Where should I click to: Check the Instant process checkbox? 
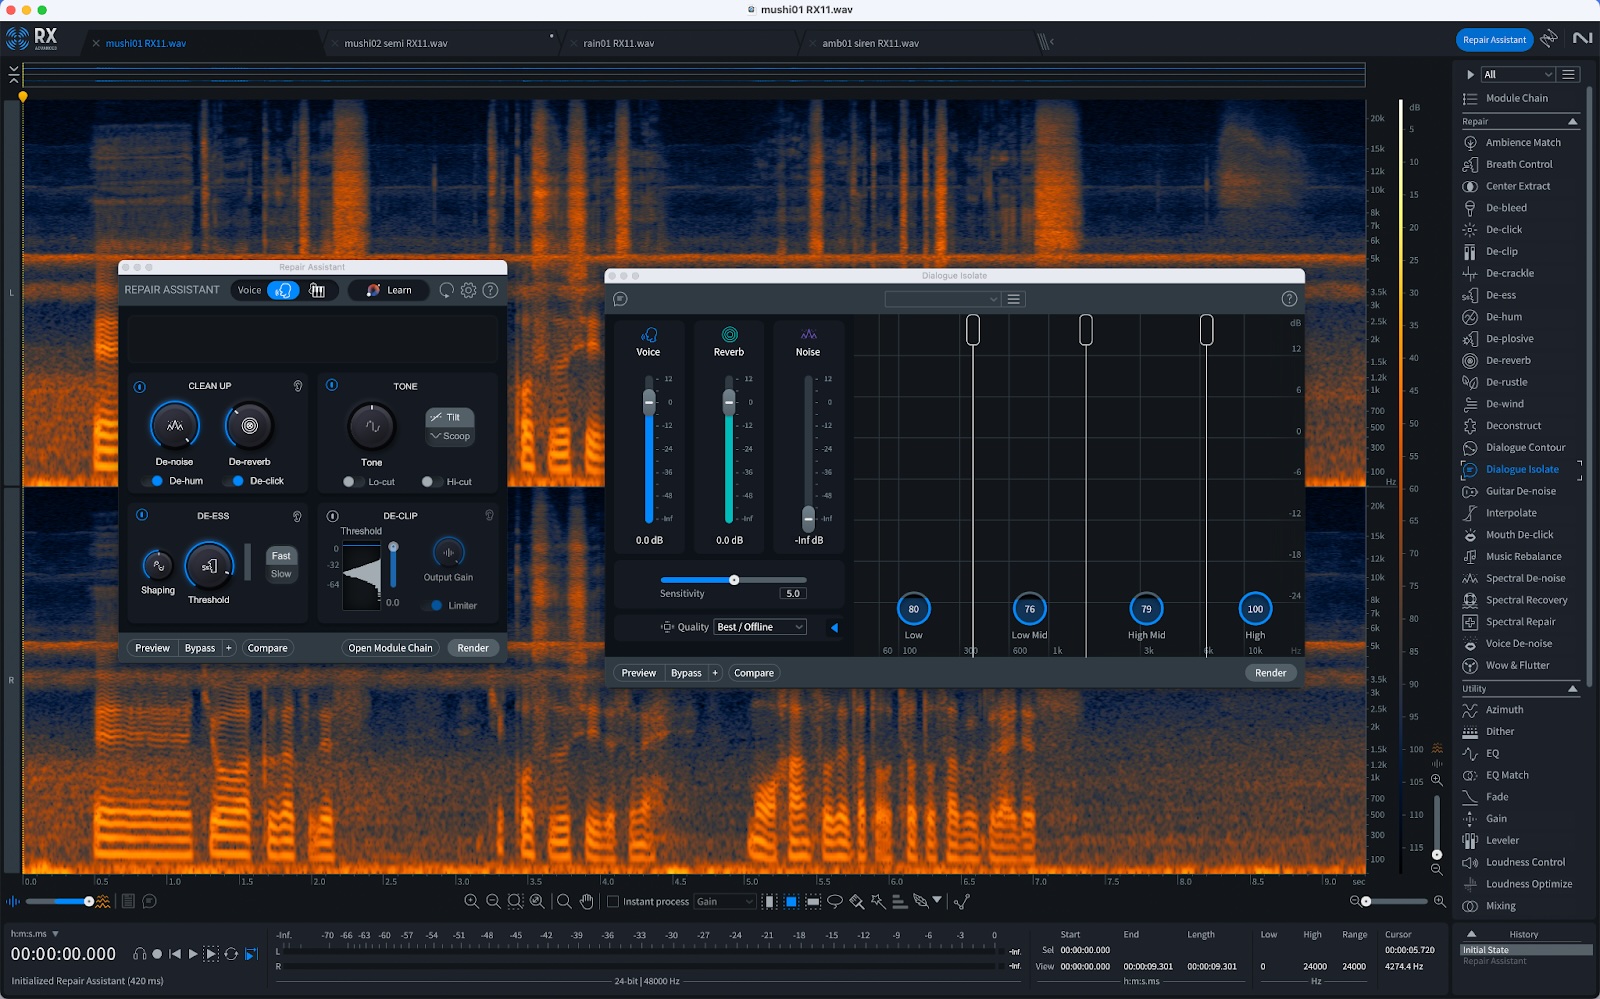pos(613,901)
